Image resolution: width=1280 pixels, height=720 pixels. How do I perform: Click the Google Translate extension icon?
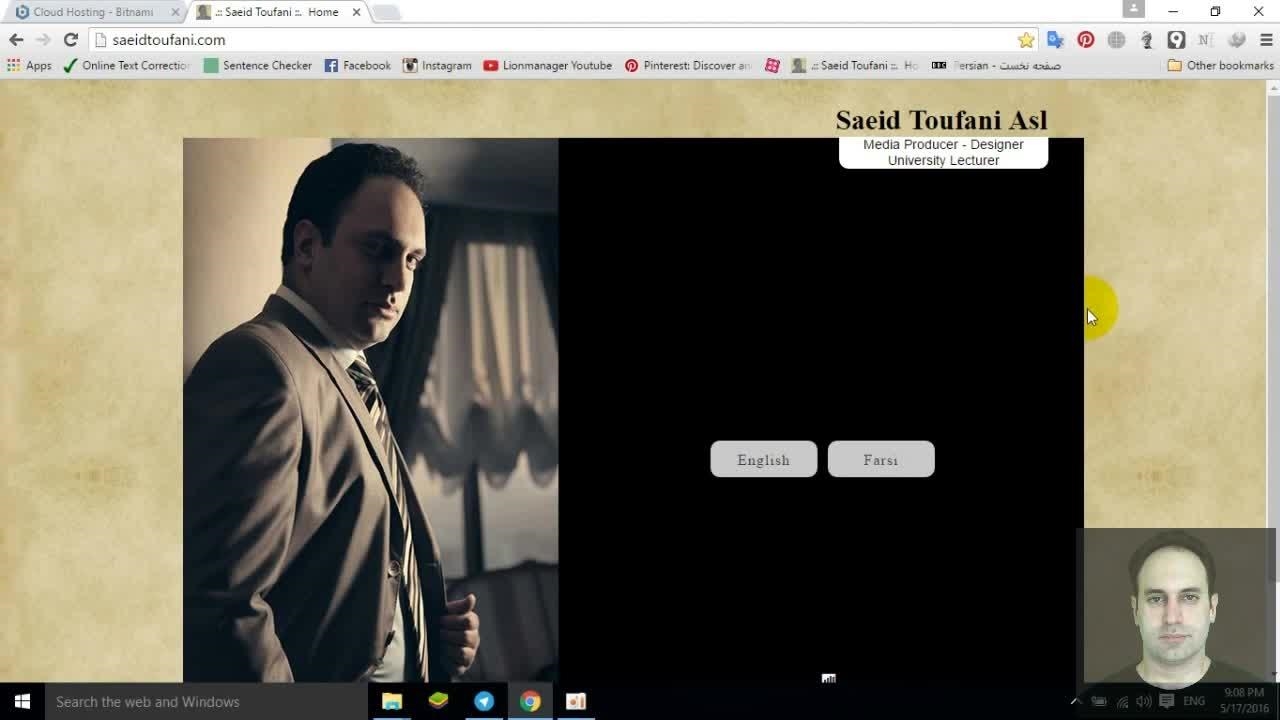pyautogui.click(x=1055, y=40)
